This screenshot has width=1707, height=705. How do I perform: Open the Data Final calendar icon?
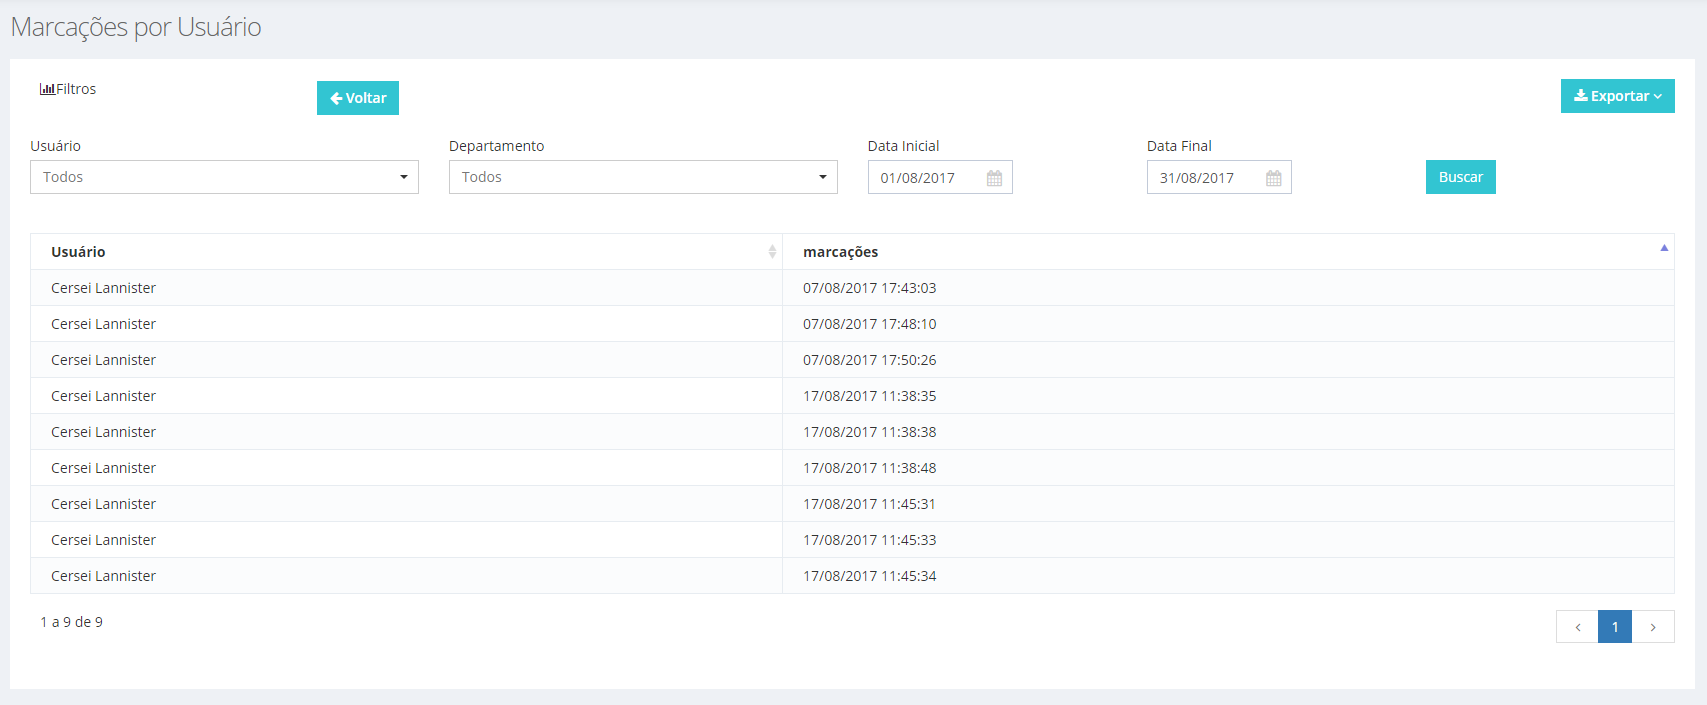click(1273, 178)
